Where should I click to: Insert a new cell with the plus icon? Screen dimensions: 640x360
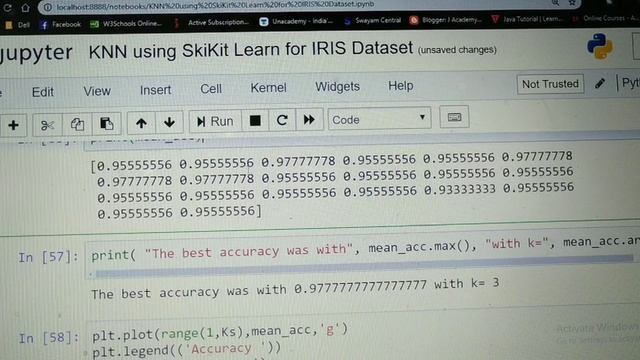pyautogui.click(x=13, y=125)
